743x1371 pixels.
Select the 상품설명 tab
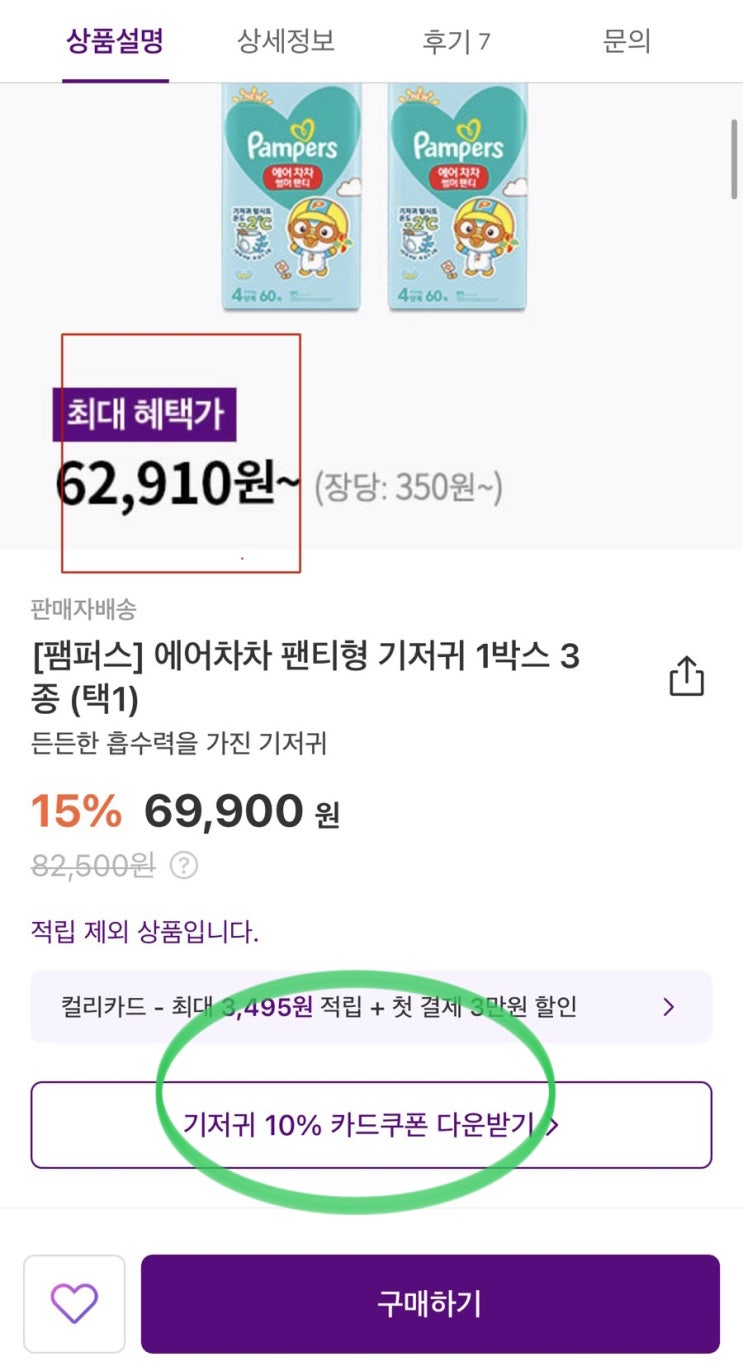[x=115, y=41]
